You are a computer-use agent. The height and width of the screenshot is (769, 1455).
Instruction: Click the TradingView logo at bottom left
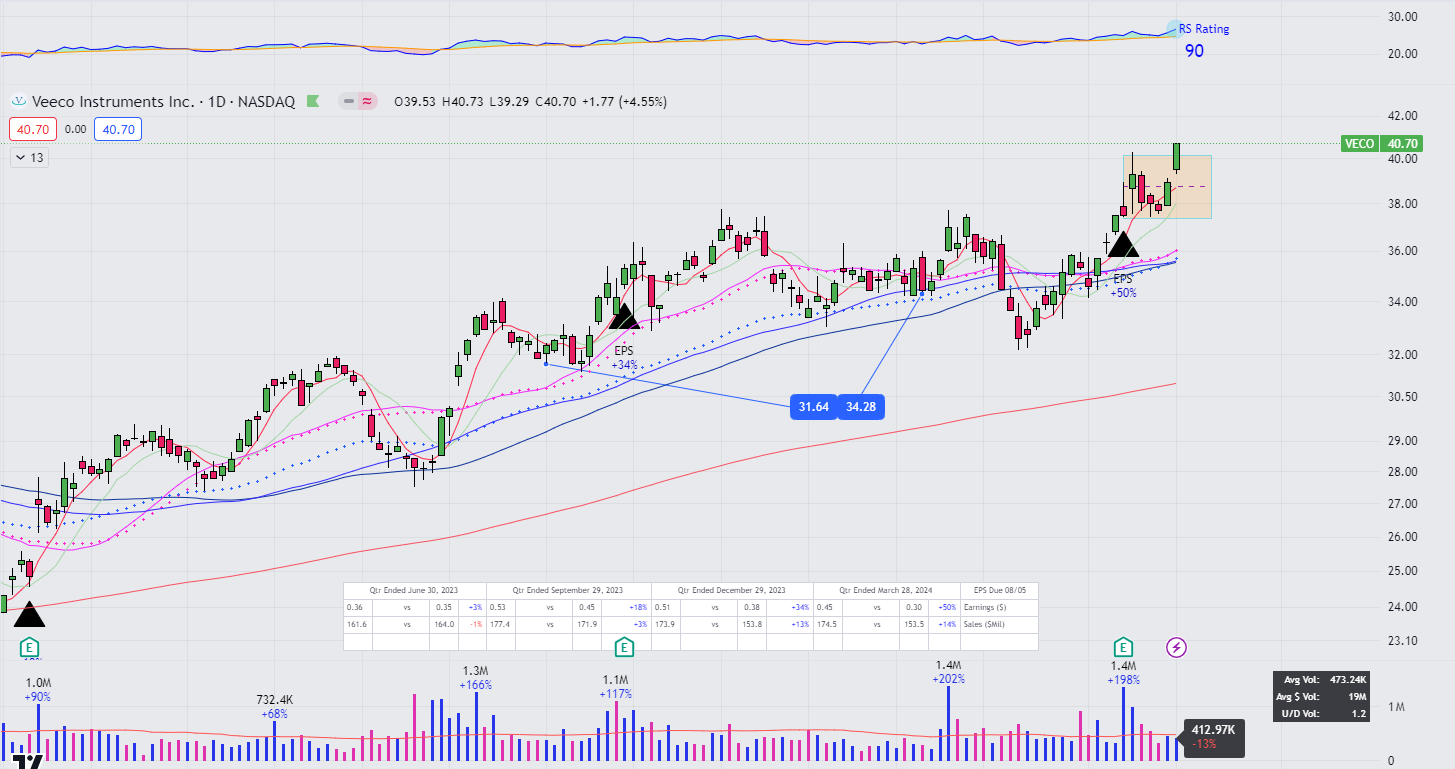click(30, 762)
